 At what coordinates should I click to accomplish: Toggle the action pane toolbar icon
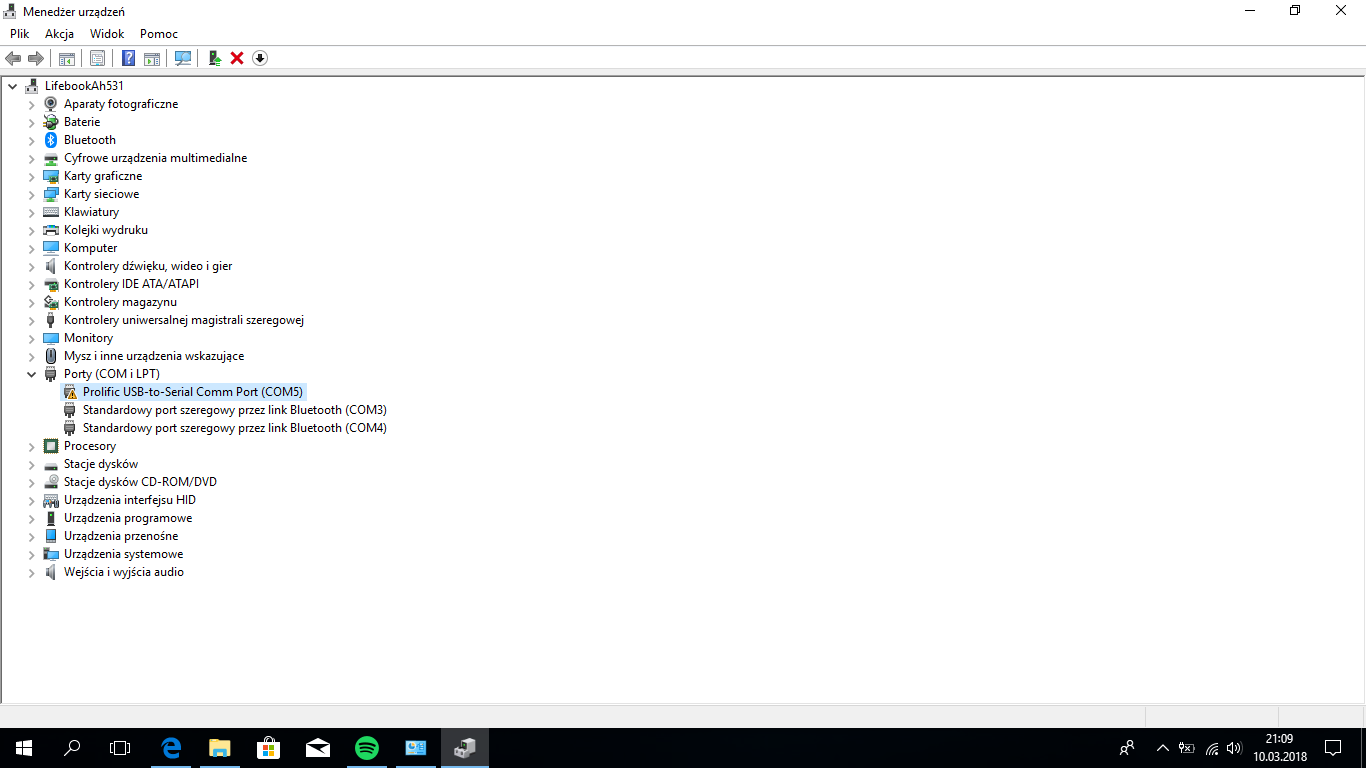[x=152, y=58]
